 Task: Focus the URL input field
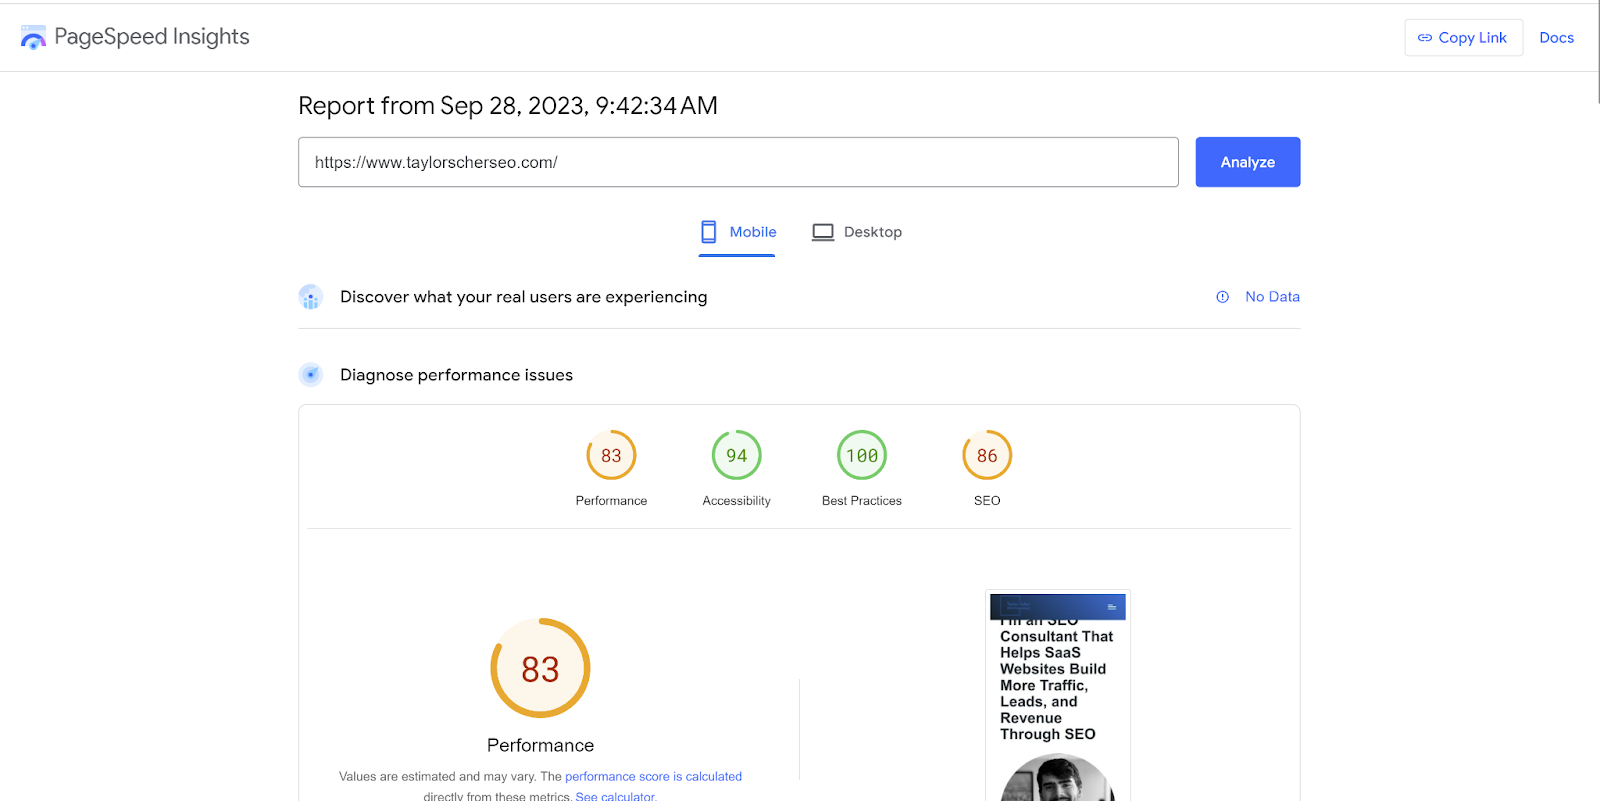(x=738, y=162)
